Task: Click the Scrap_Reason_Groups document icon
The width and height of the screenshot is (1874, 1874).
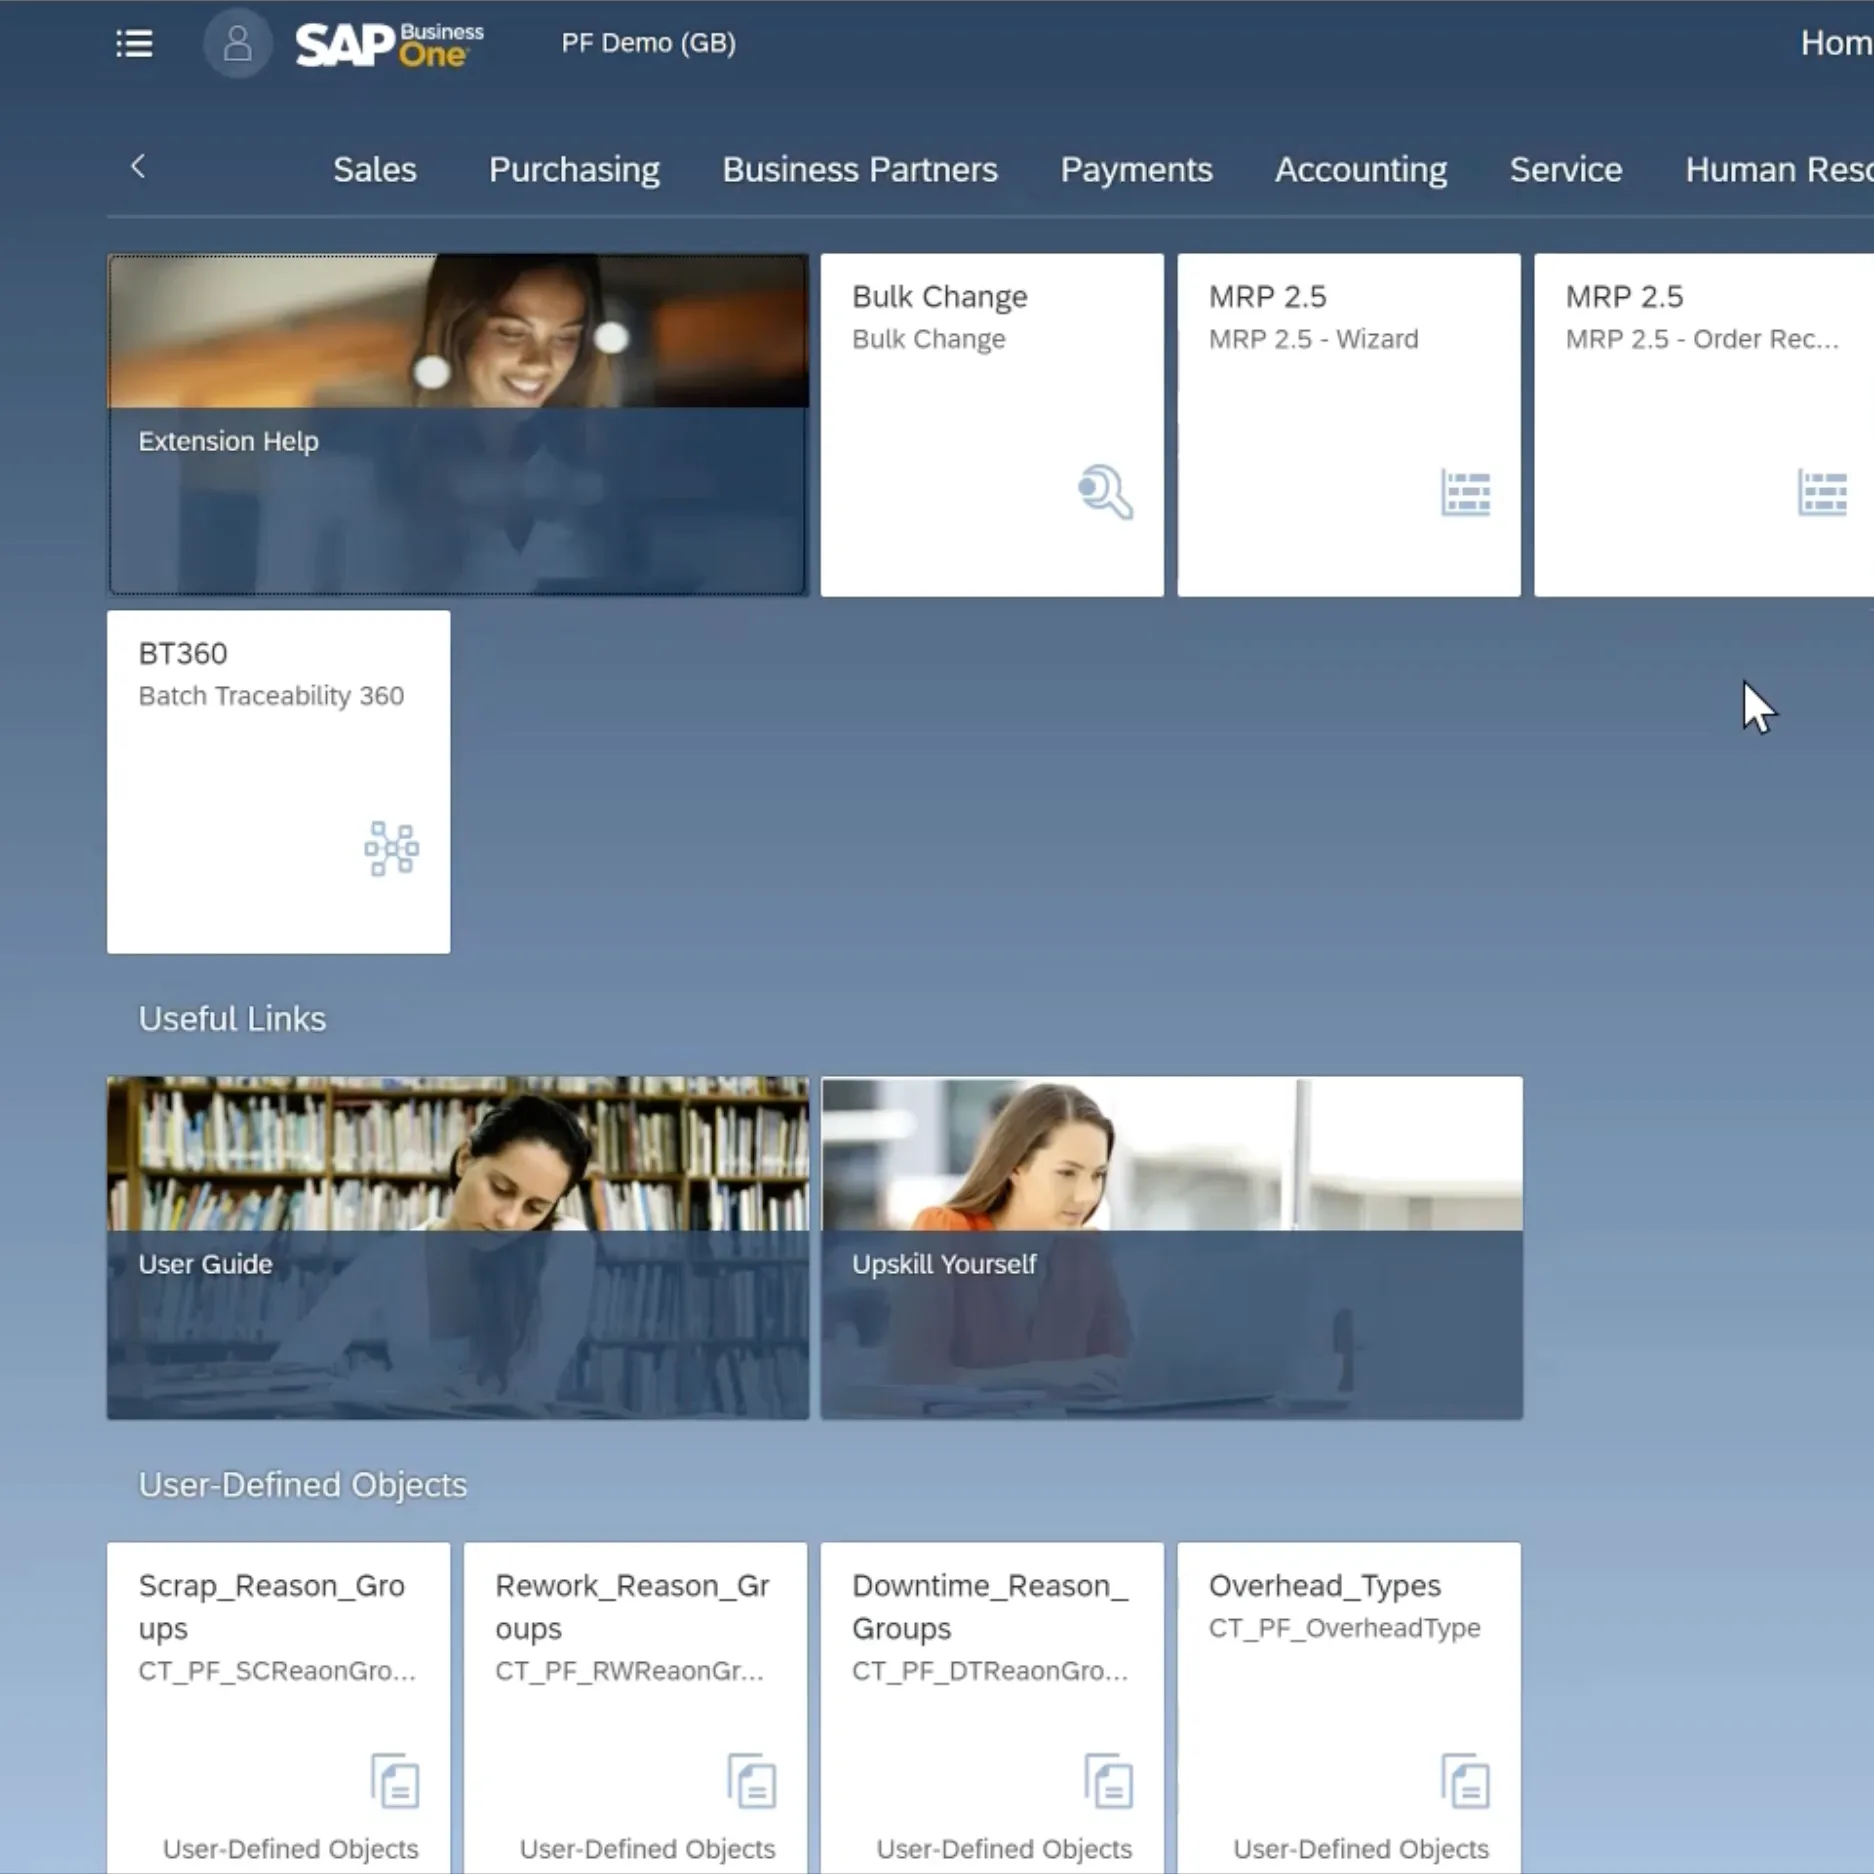Action: pyautogui.click(x=395, y=1781)
